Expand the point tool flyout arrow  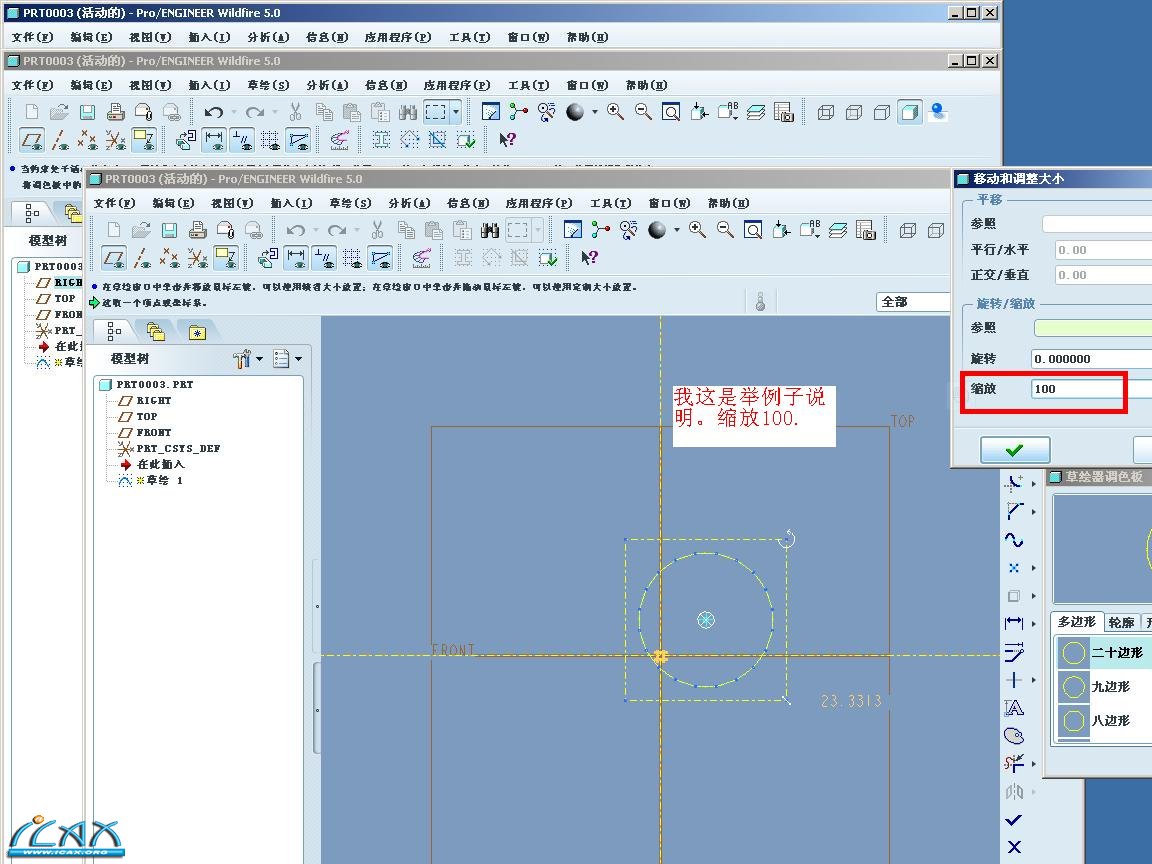[1034, 568]
